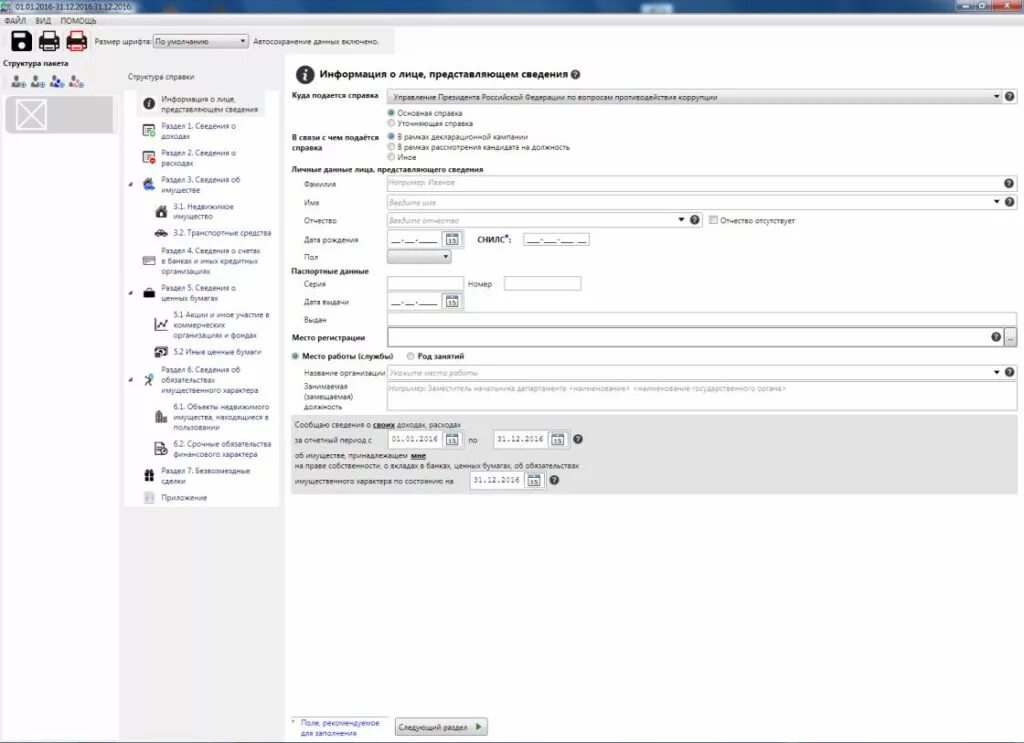This screenshot has height=743, width=1024.
Task: Select the Иное radio option
Action: pos(391,157)
